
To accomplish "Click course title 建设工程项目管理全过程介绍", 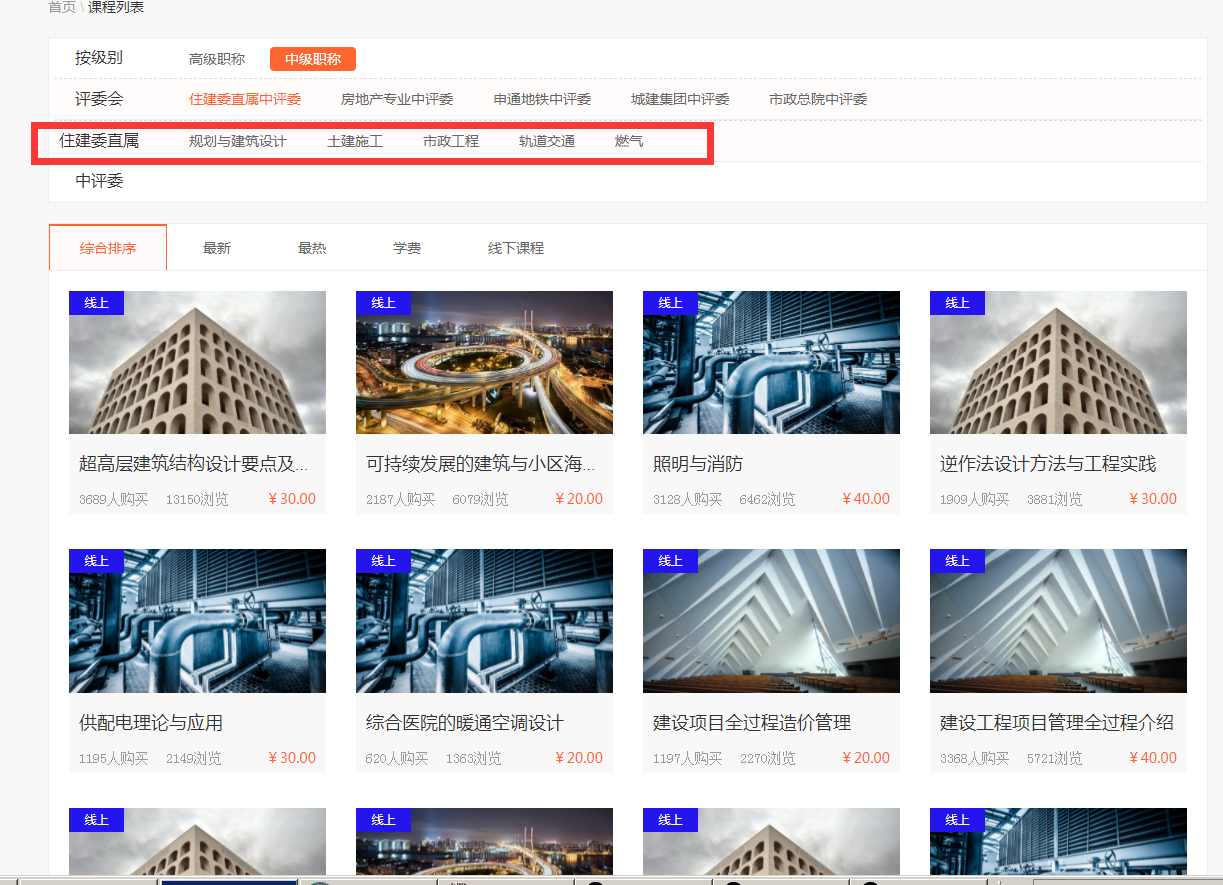I will (x=1057, y=723).
